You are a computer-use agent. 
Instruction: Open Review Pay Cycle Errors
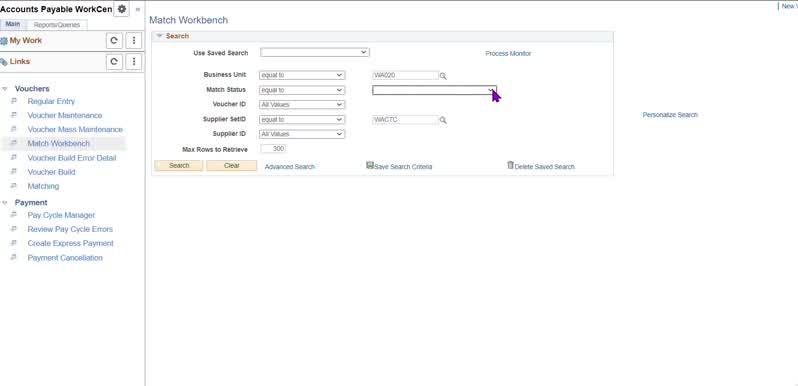pos(70,229)
